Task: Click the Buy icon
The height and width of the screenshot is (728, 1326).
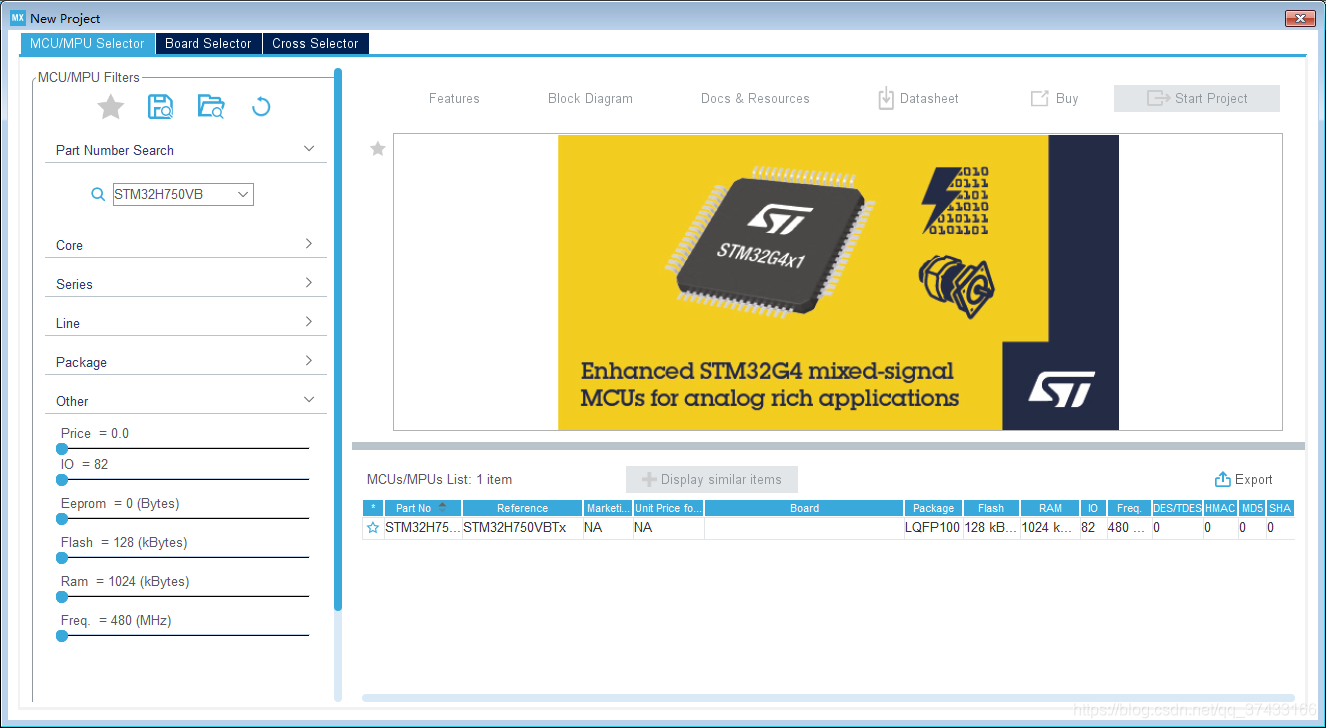Action: point(1054,98)
